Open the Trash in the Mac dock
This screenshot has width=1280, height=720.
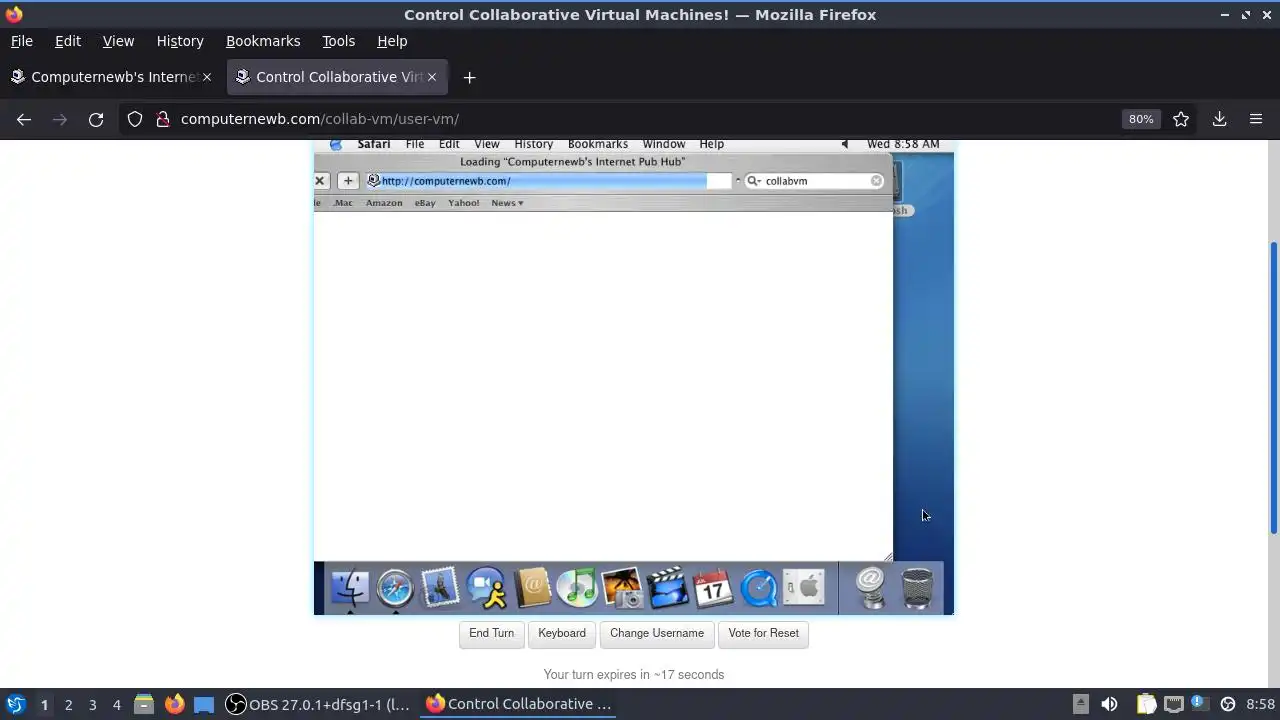tap(917, 588)
